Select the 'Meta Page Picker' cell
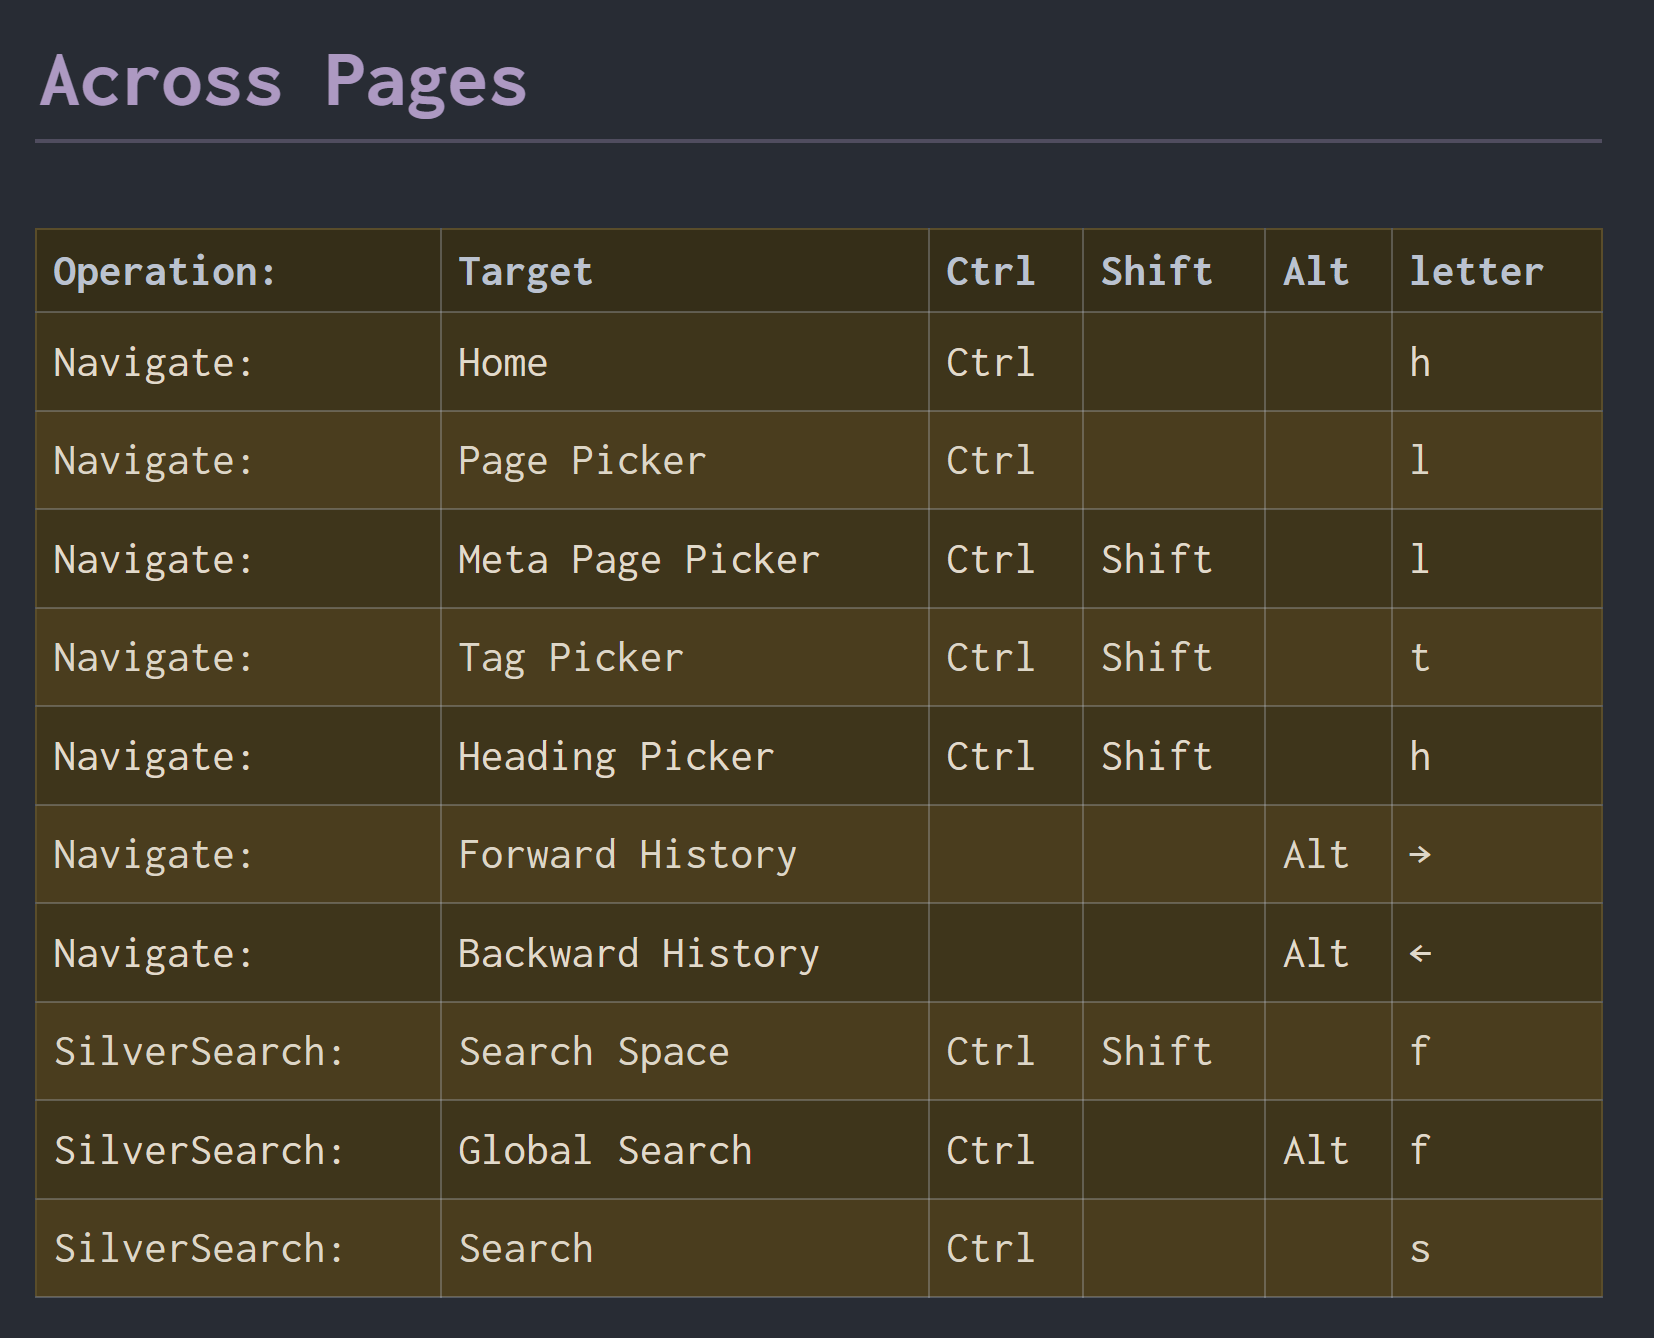 coord(638,560)
